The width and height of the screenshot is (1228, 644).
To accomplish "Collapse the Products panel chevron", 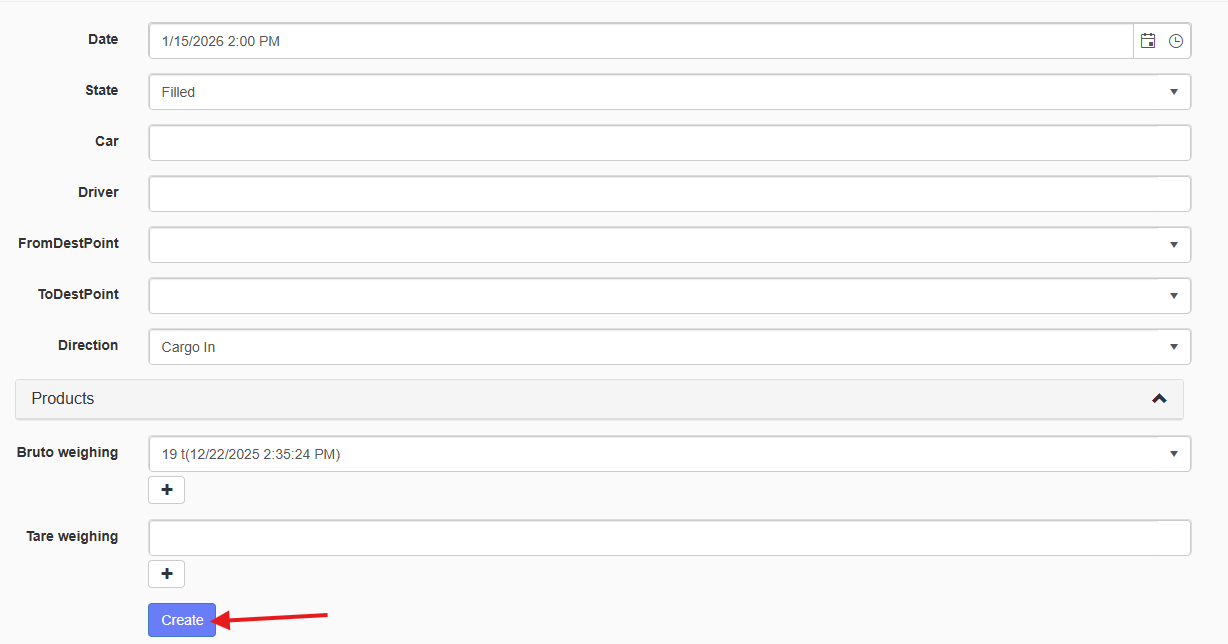I will pos(1159,398).
